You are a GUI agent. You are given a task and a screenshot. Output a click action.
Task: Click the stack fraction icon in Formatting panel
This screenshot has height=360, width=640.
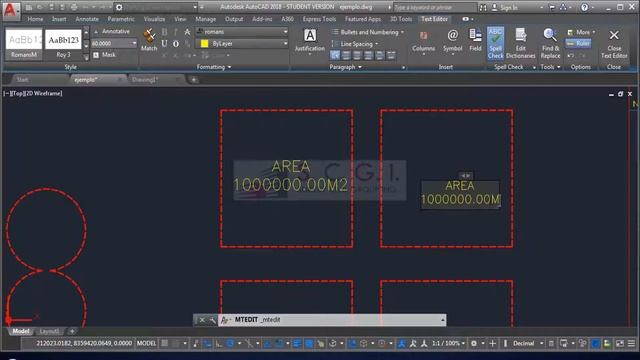pyautogui.click(x=187, y=43)
